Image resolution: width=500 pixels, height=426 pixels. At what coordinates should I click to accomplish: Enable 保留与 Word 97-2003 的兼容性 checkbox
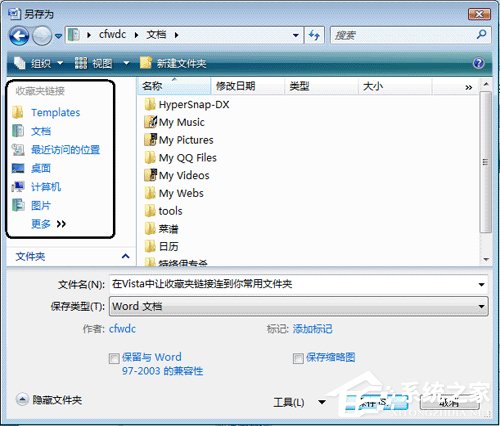coord(114,359)
